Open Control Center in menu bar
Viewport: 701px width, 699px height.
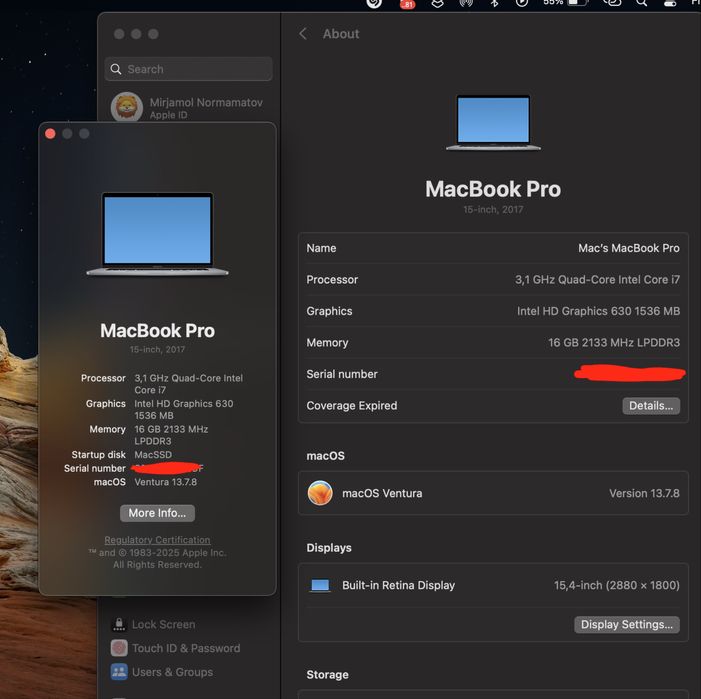click(670, 3)
